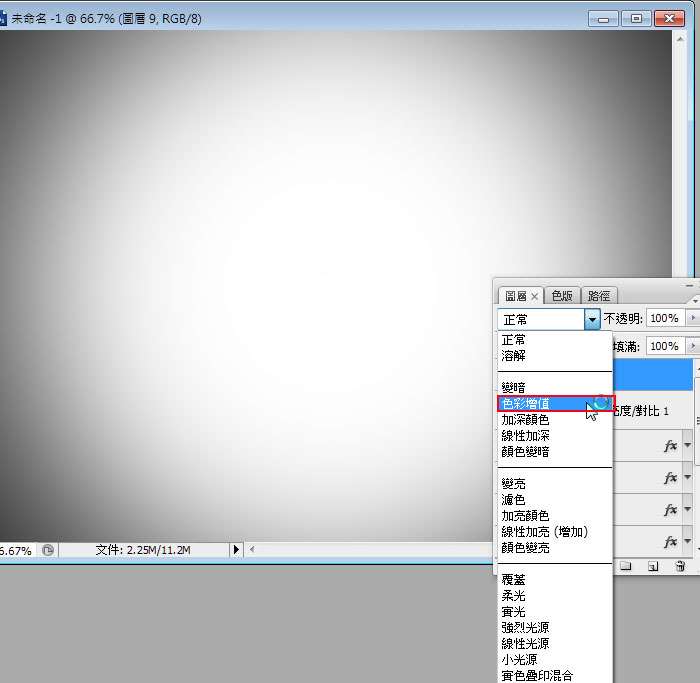
Task: Click the fx icon on the first effects layer
Action: [x=671, y=446]
